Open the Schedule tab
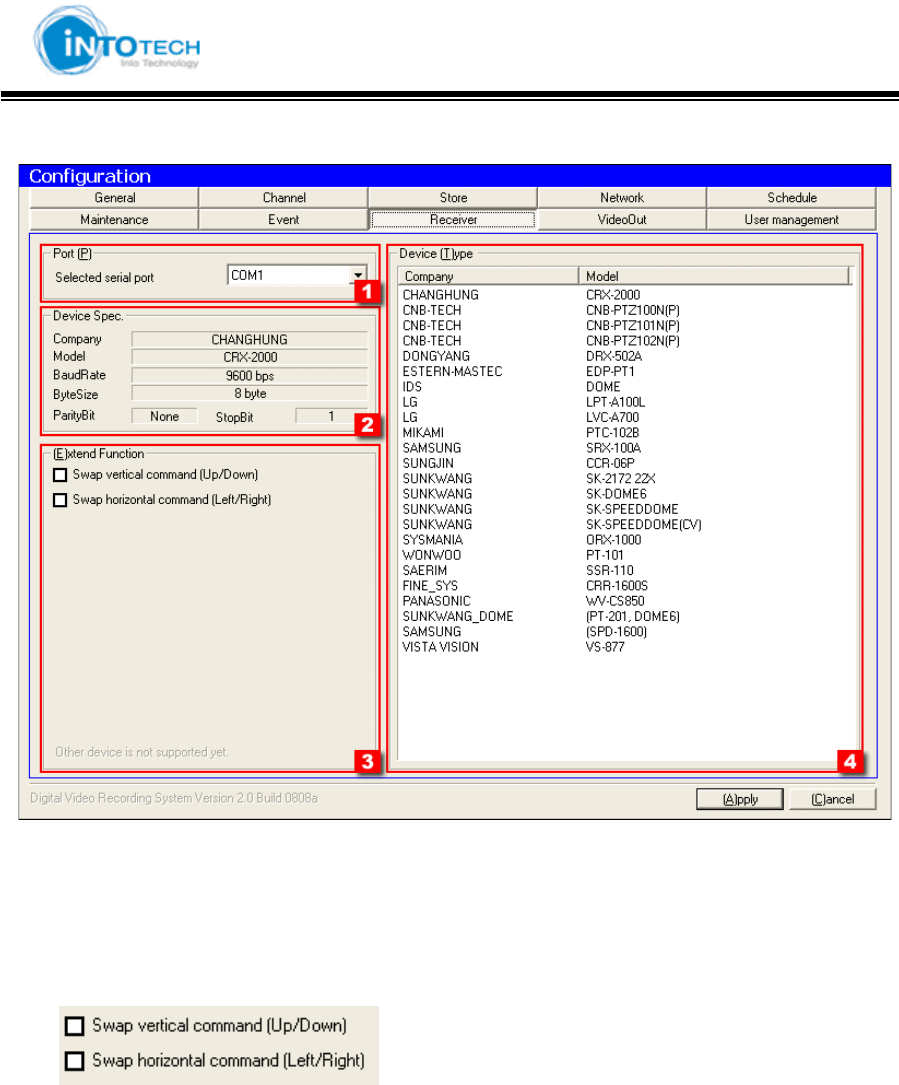Image resolution: width=899 pixels, height=1085 pixels. [x=792, y=197]
